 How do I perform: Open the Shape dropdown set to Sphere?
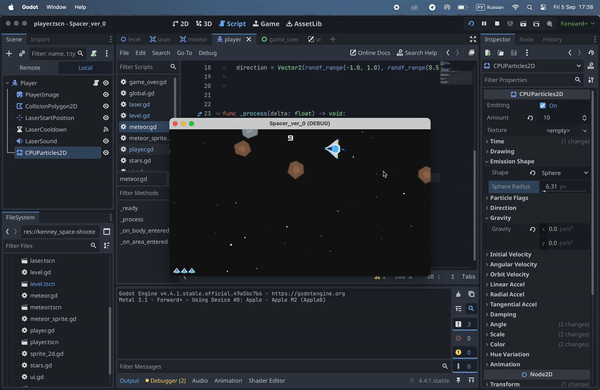coord(564,173)
